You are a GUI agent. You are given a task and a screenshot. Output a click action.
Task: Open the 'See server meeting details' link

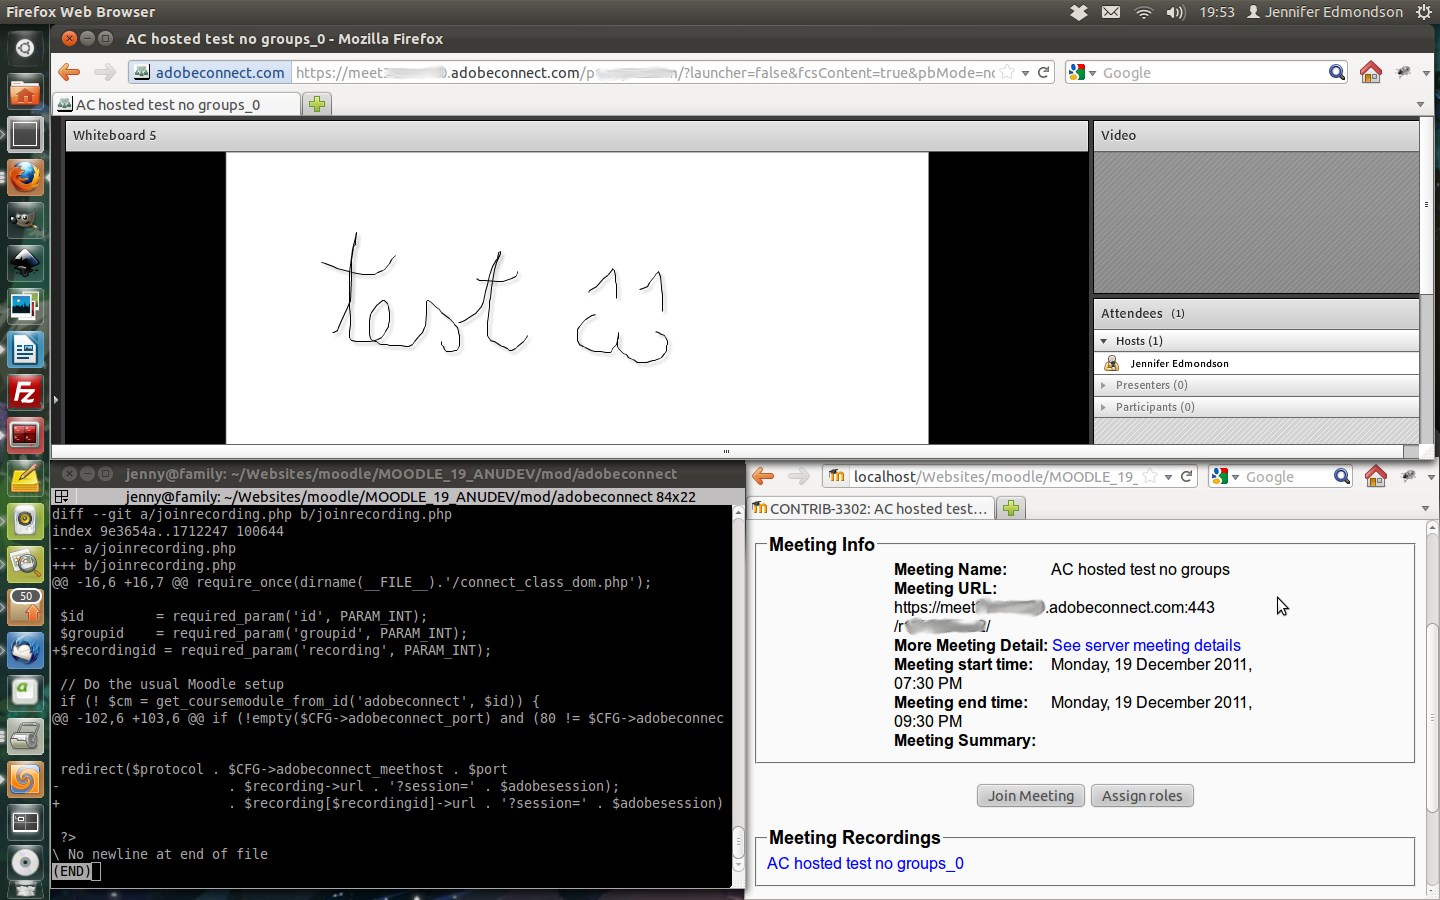1146,645
